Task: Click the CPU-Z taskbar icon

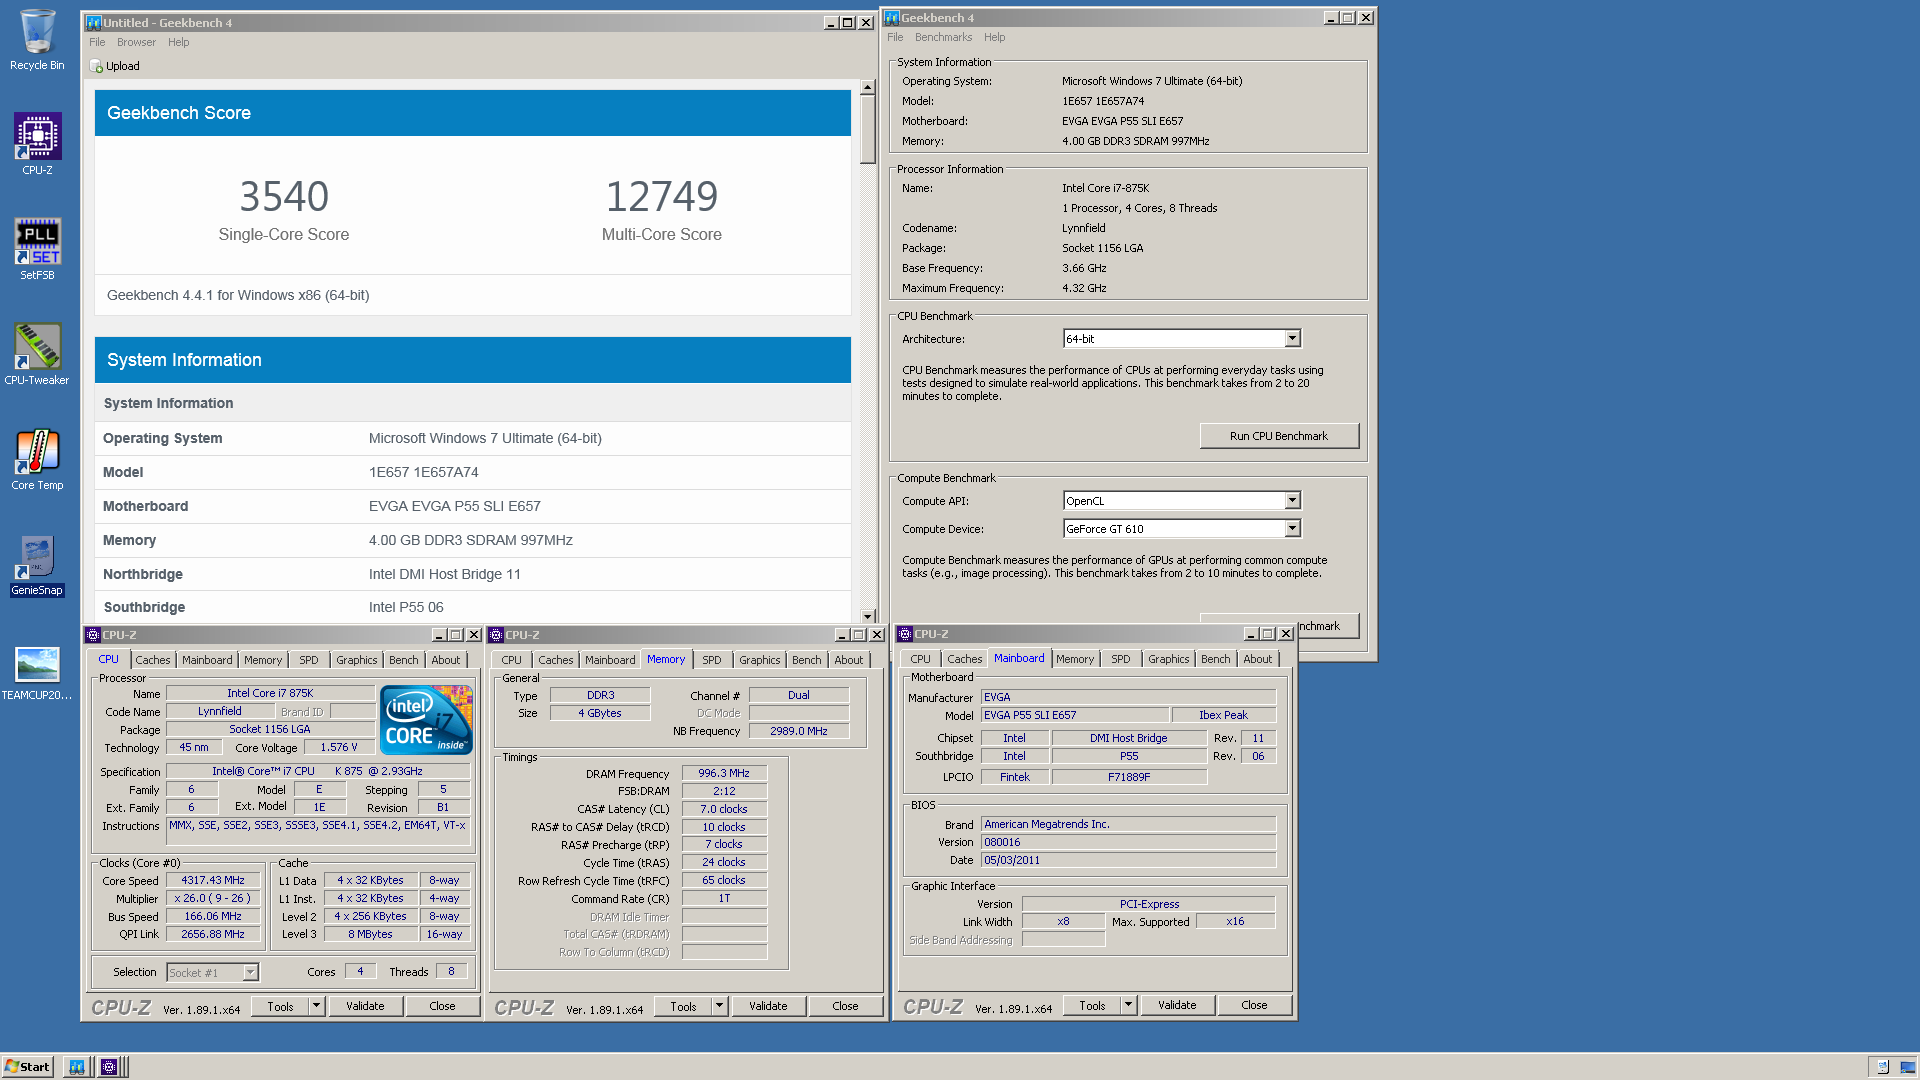Action: [109, 1067]
